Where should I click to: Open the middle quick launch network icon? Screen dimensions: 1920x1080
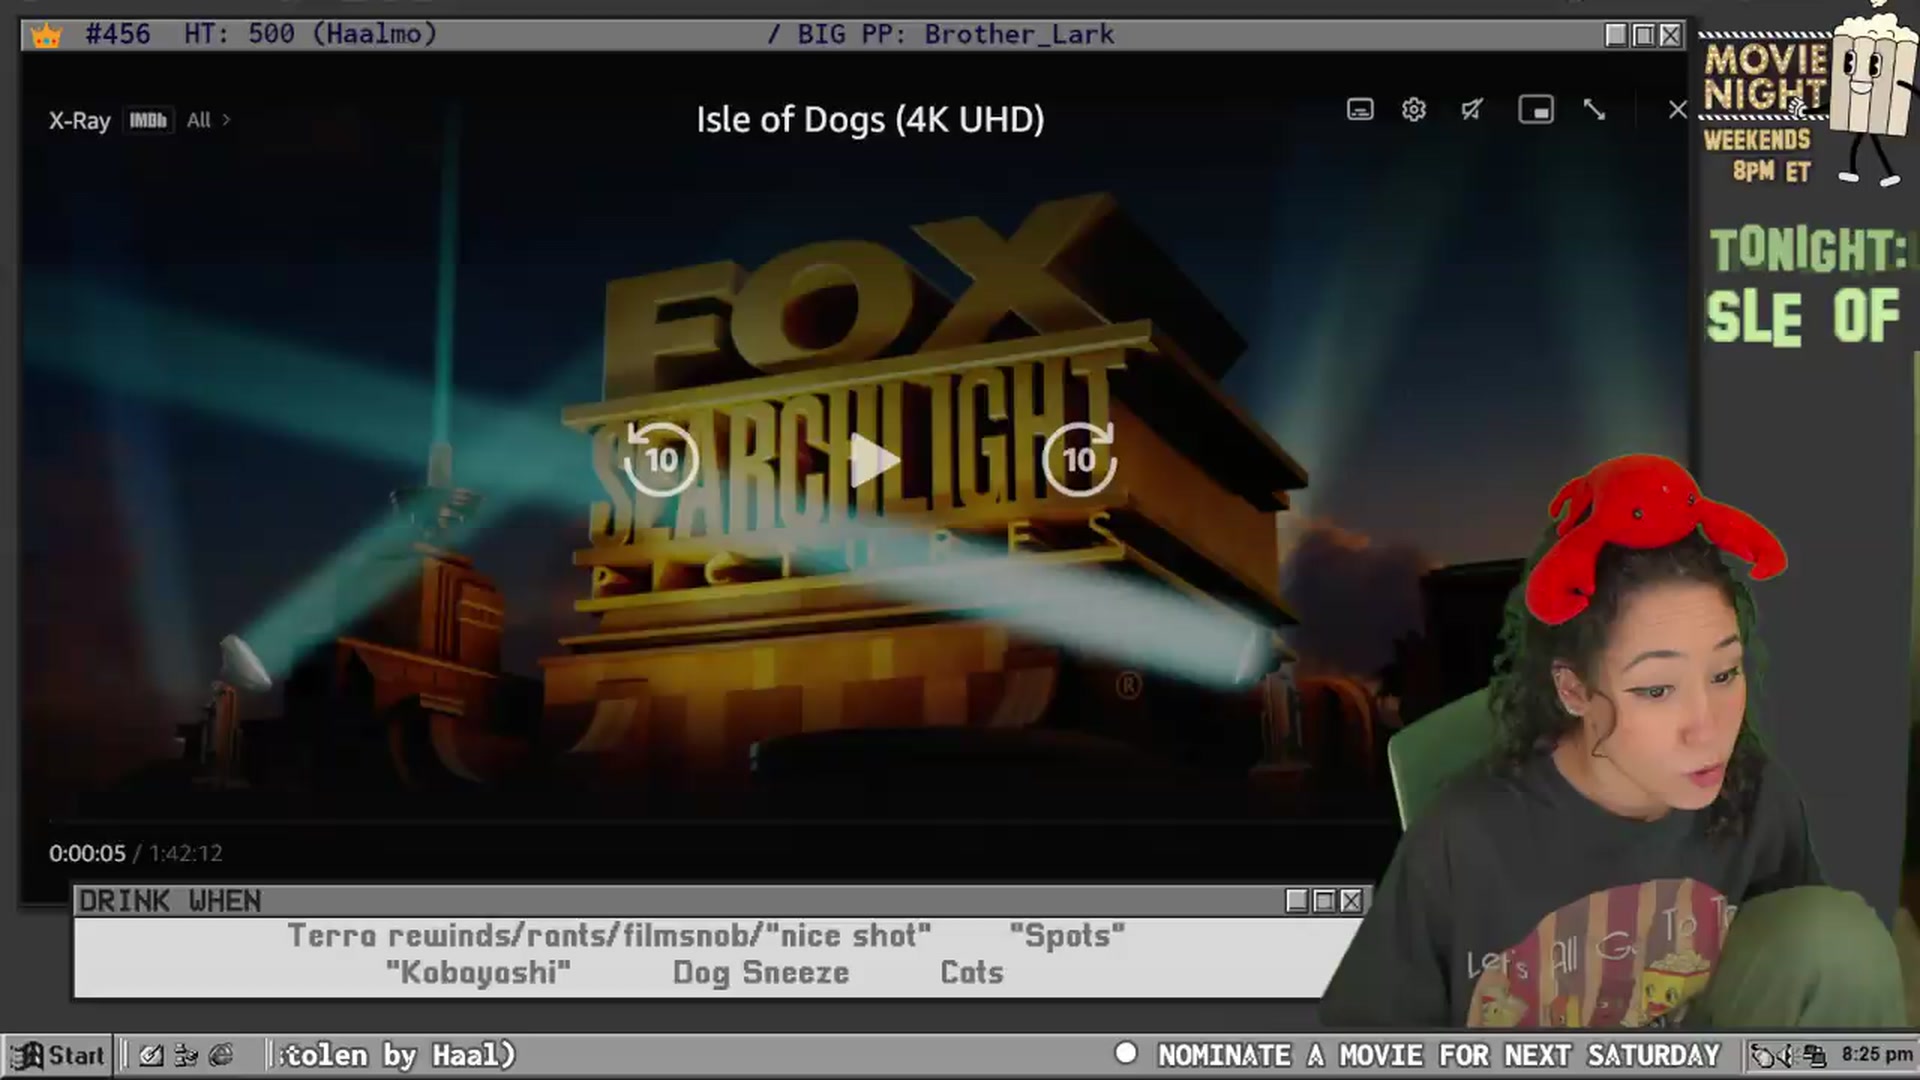point(186,1055)
